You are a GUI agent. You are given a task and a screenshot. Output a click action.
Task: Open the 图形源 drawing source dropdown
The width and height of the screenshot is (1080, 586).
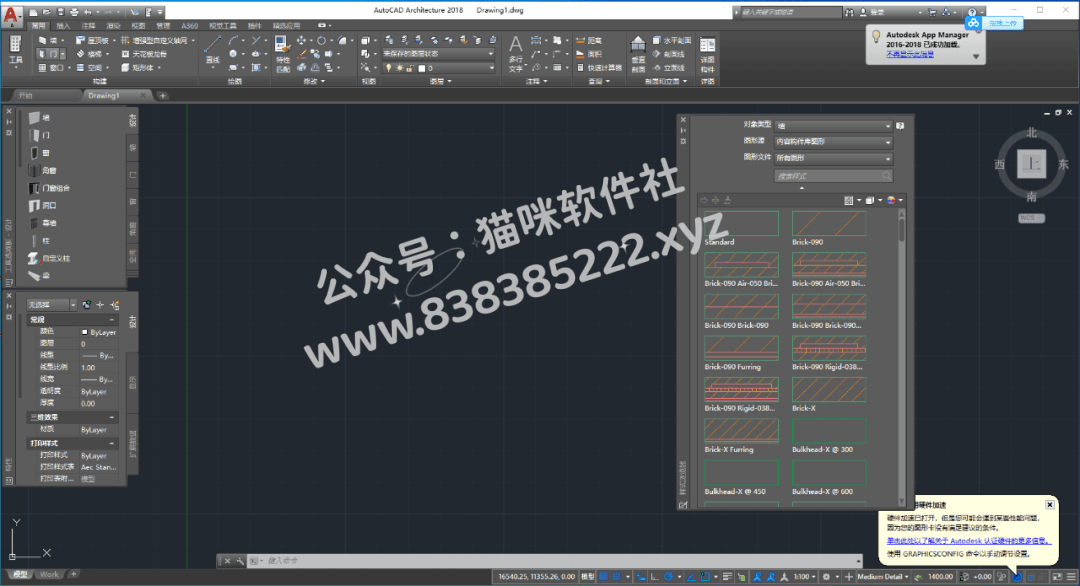tap(833, 142)
